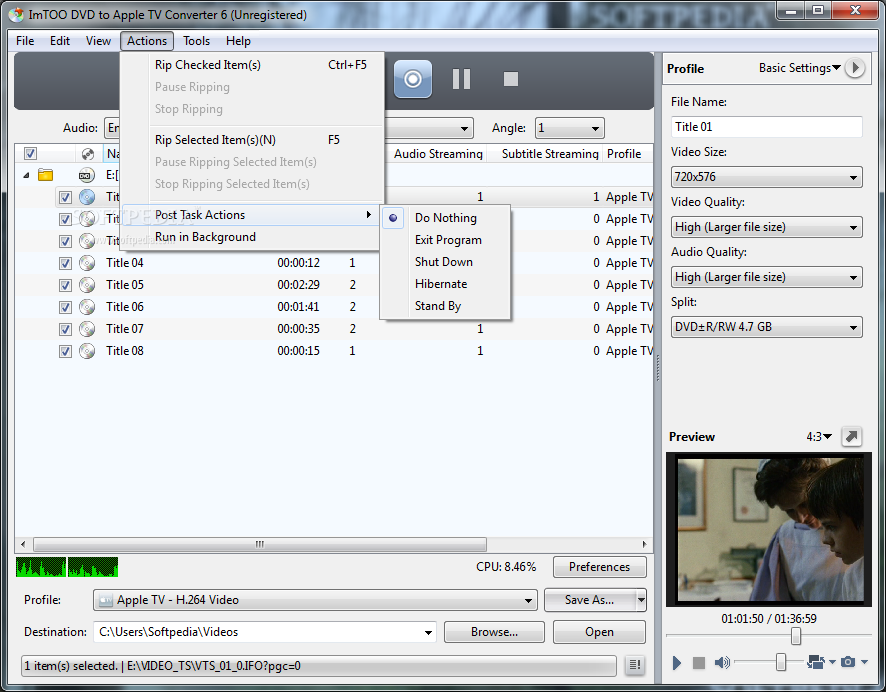
Task: Uncheck the Title 08 checkbox
Action: [x=66, y=351]
